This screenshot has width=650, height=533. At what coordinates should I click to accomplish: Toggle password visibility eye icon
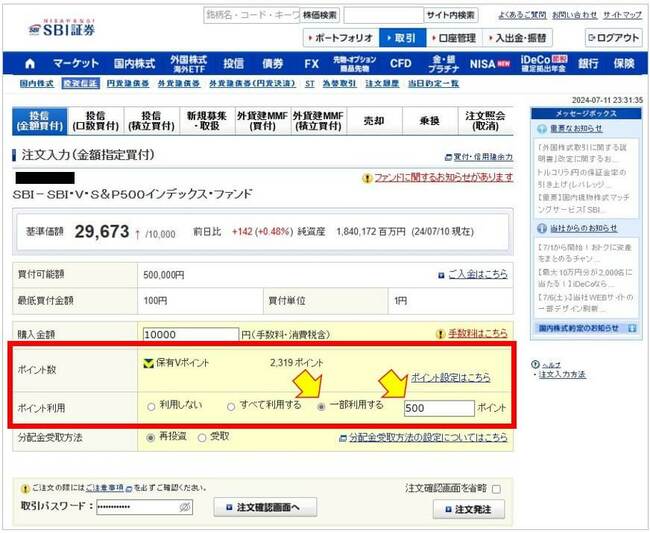(x=185, y=507)
